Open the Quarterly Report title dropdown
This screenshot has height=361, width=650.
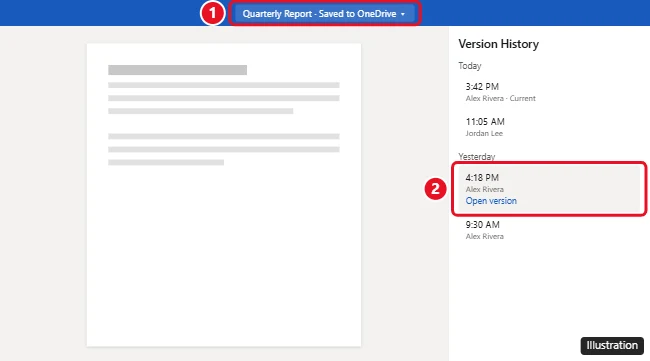click(x=324, y=14)
